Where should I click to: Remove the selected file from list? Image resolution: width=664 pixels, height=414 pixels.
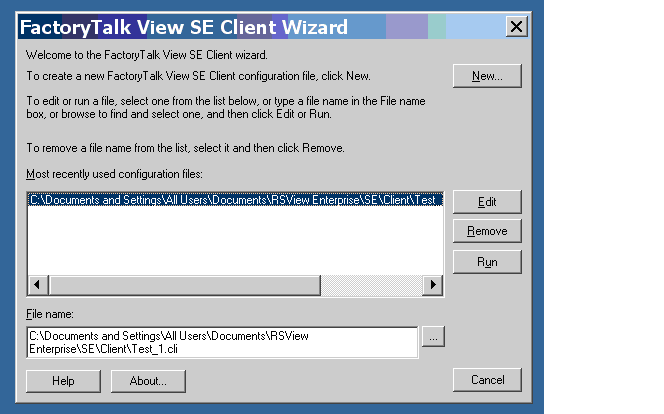pos(487,231)
